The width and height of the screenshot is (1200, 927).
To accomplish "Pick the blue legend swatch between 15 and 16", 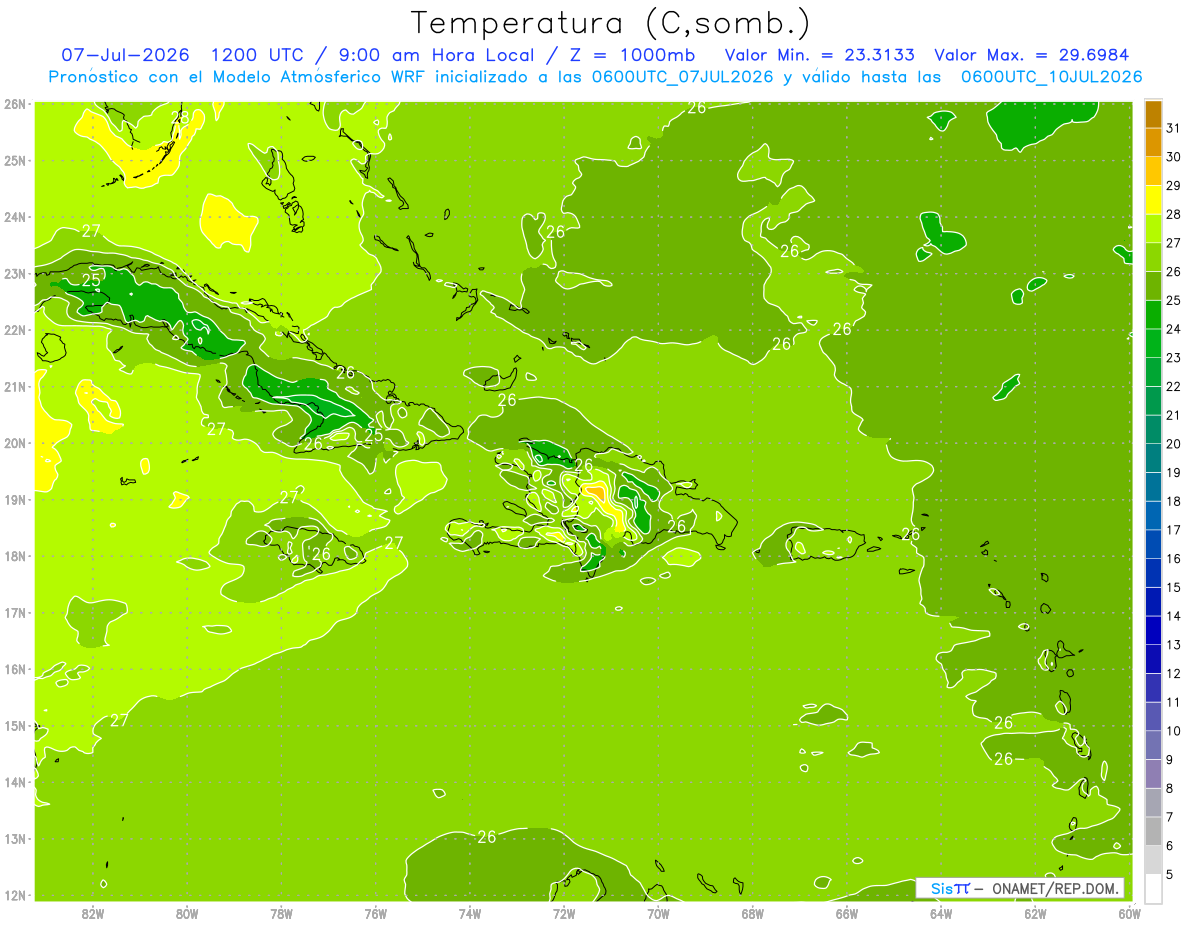I will click(x=1153, y=574).
